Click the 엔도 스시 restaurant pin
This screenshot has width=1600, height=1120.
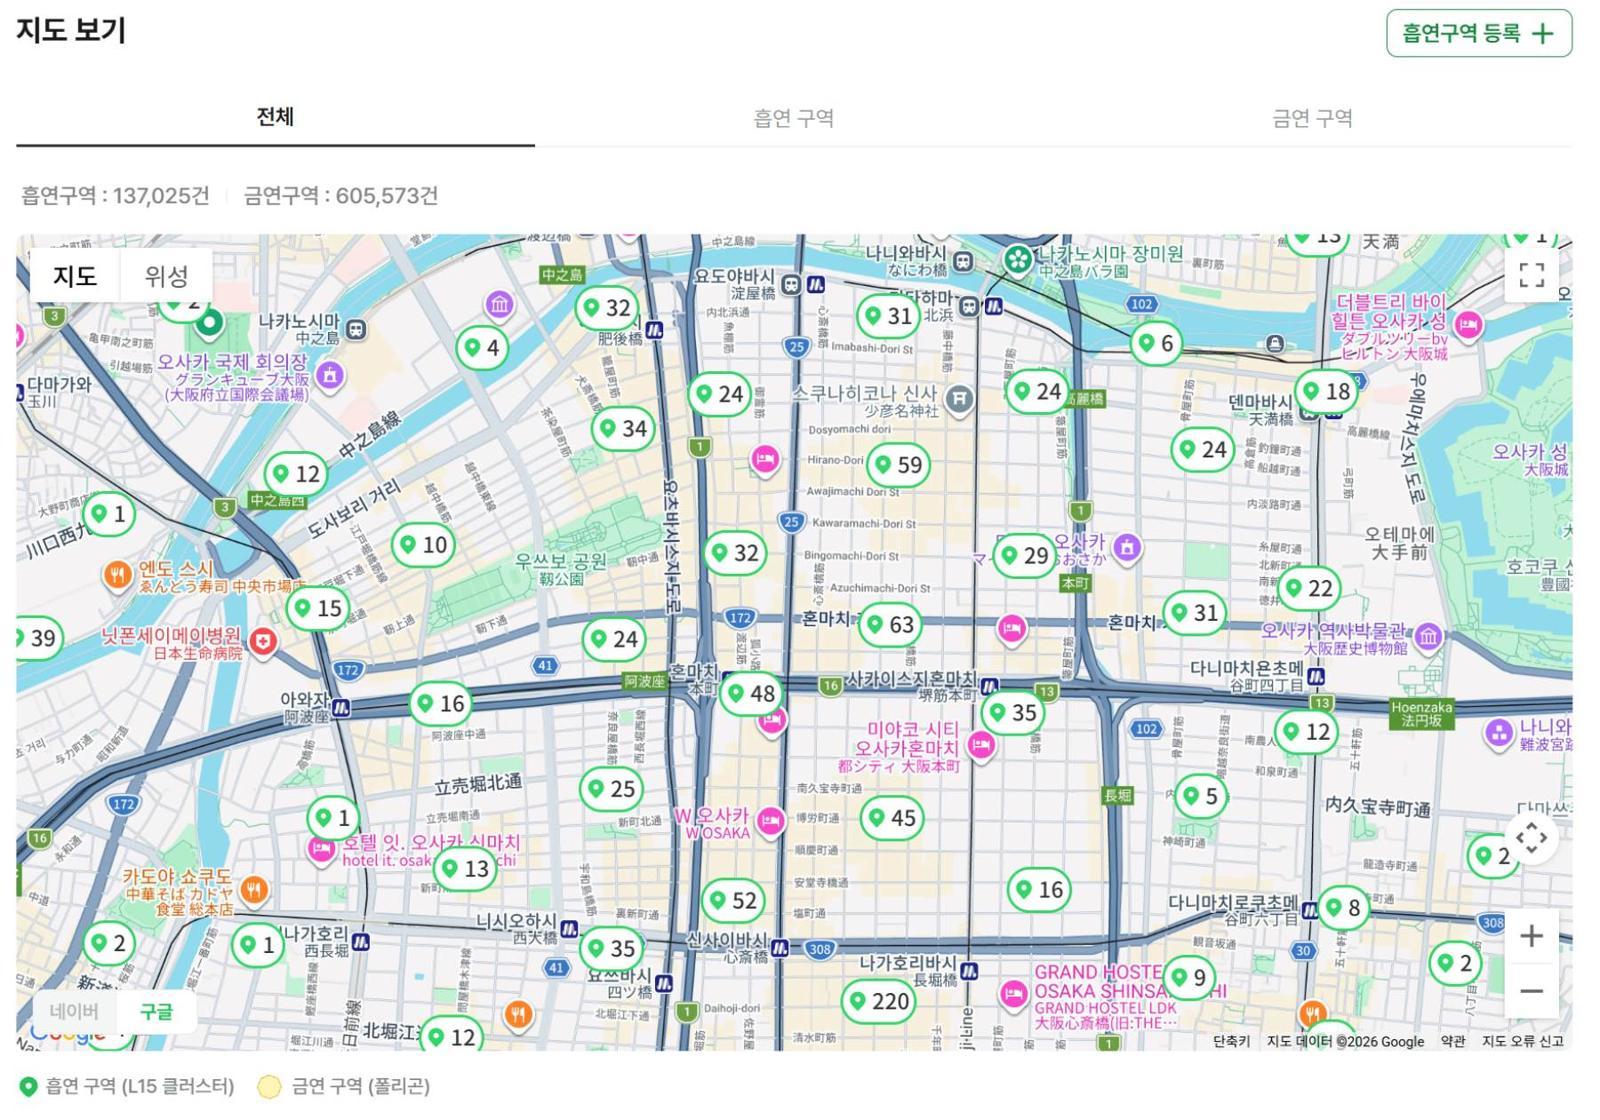(118, 575)
